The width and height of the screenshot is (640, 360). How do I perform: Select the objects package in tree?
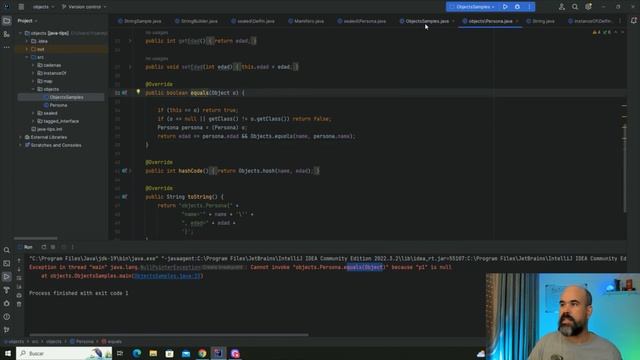pyautogui.click(x=51, y=89)
